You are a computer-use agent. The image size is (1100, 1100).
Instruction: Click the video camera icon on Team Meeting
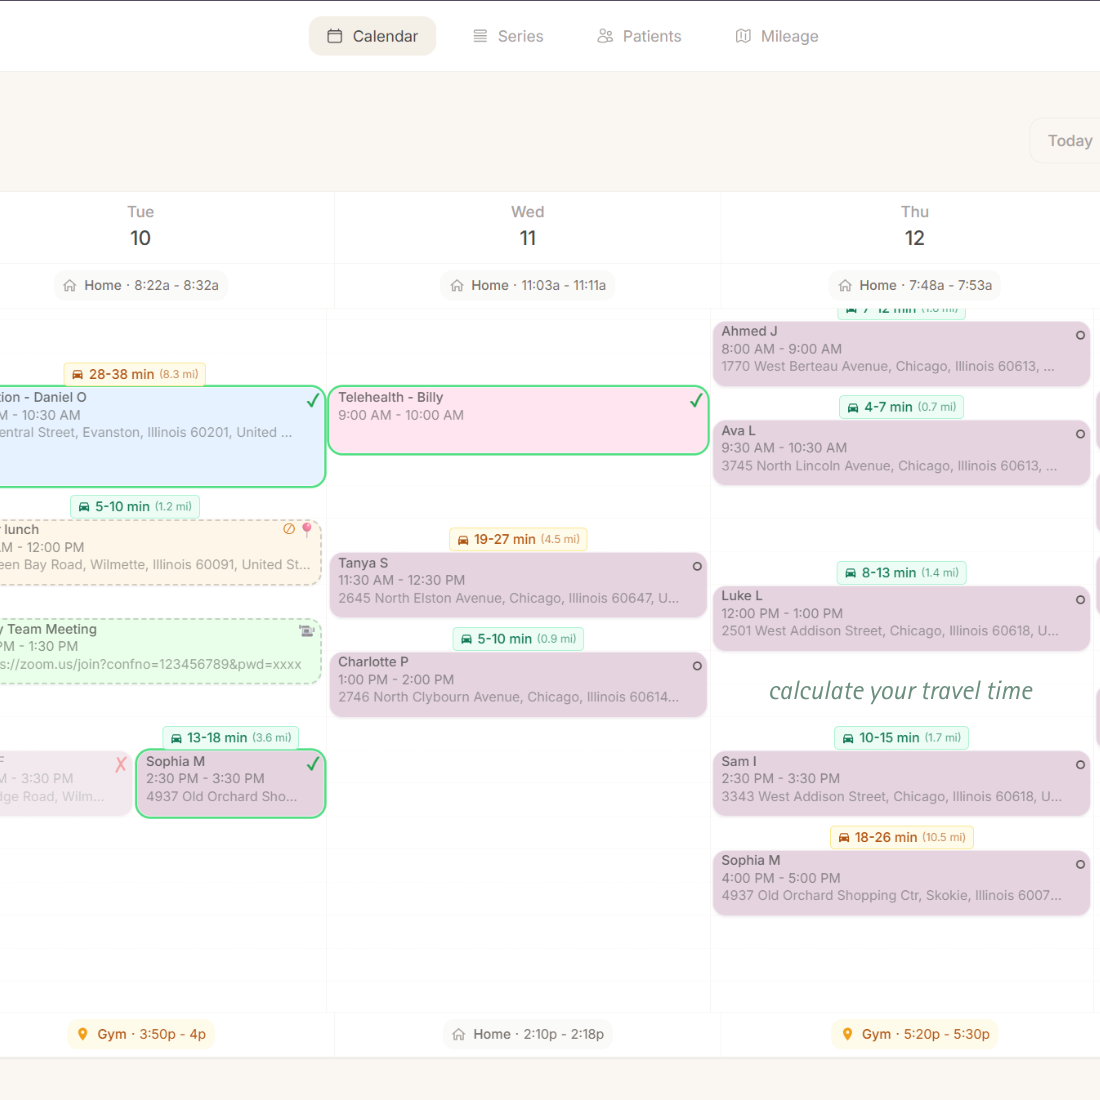pyautogui.click(x=305, y=631)
